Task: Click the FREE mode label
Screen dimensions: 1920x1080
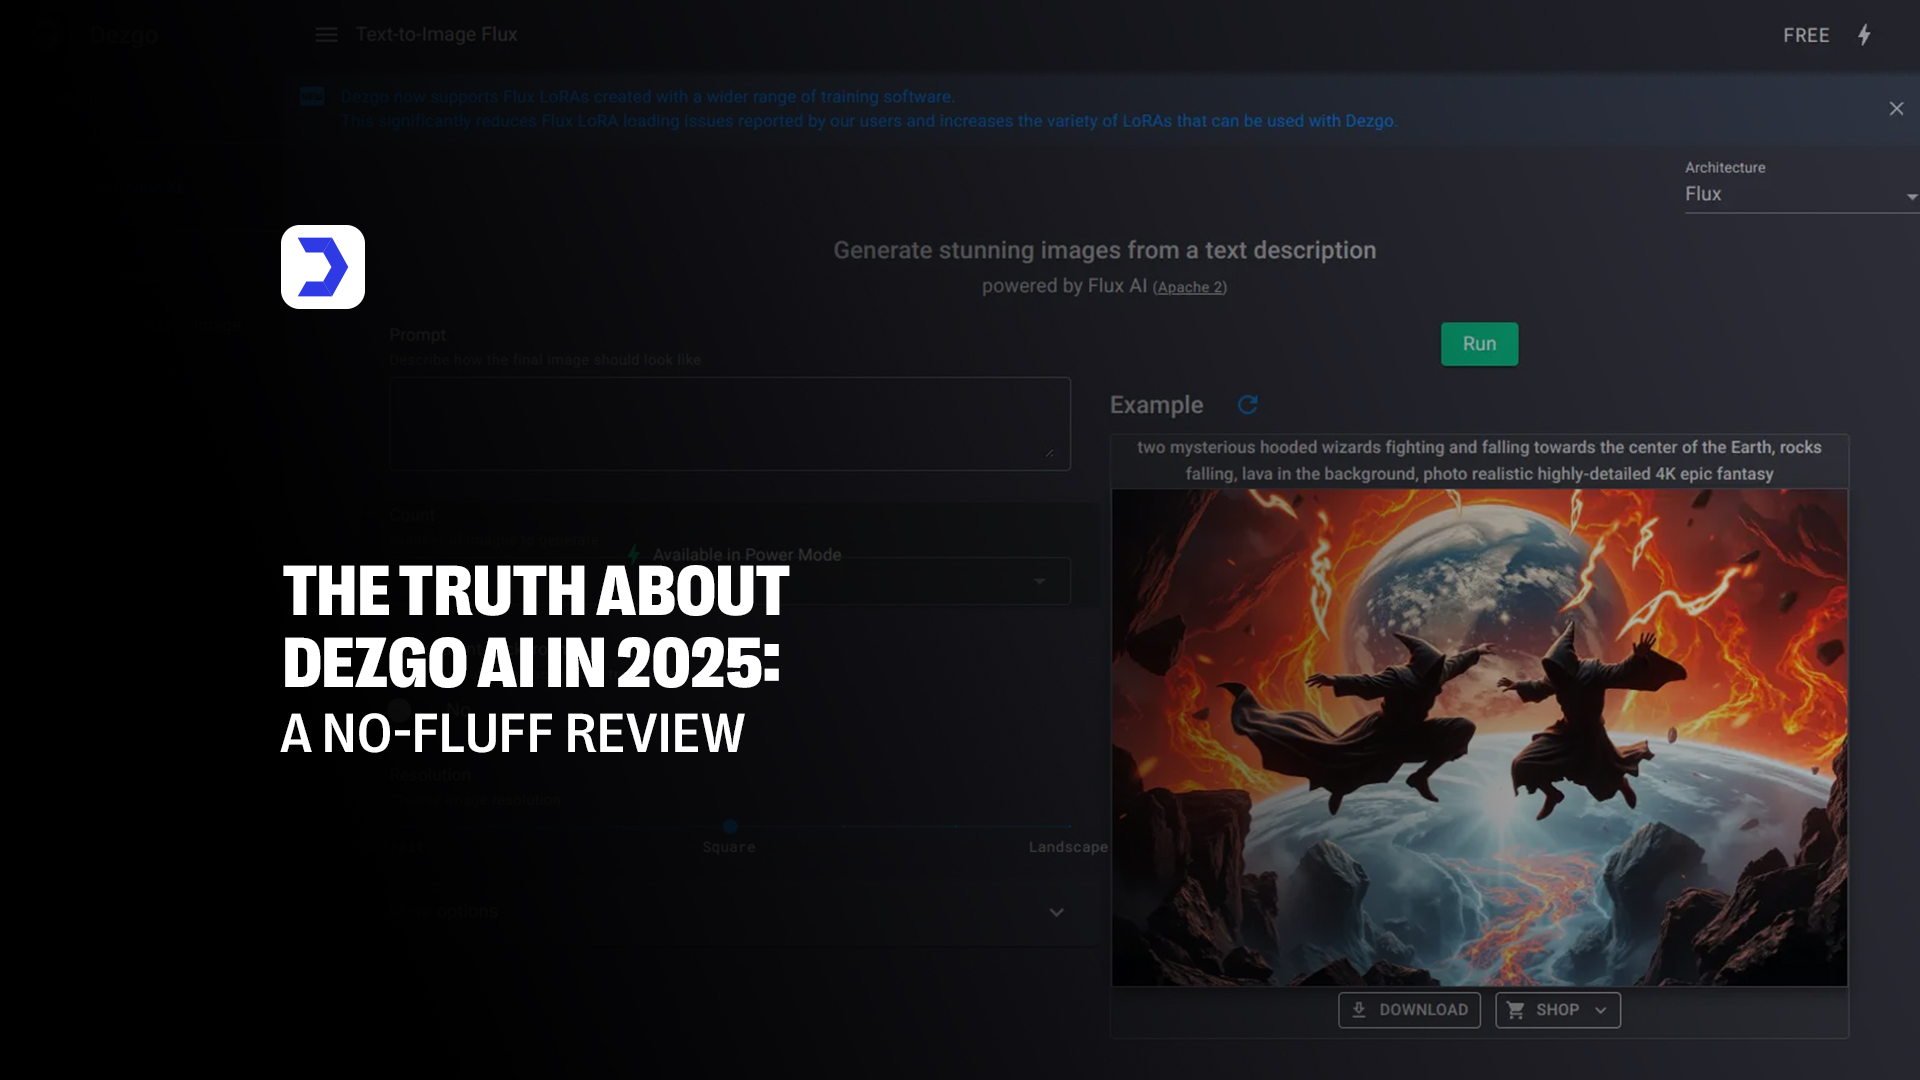Action: point(1806,35)
